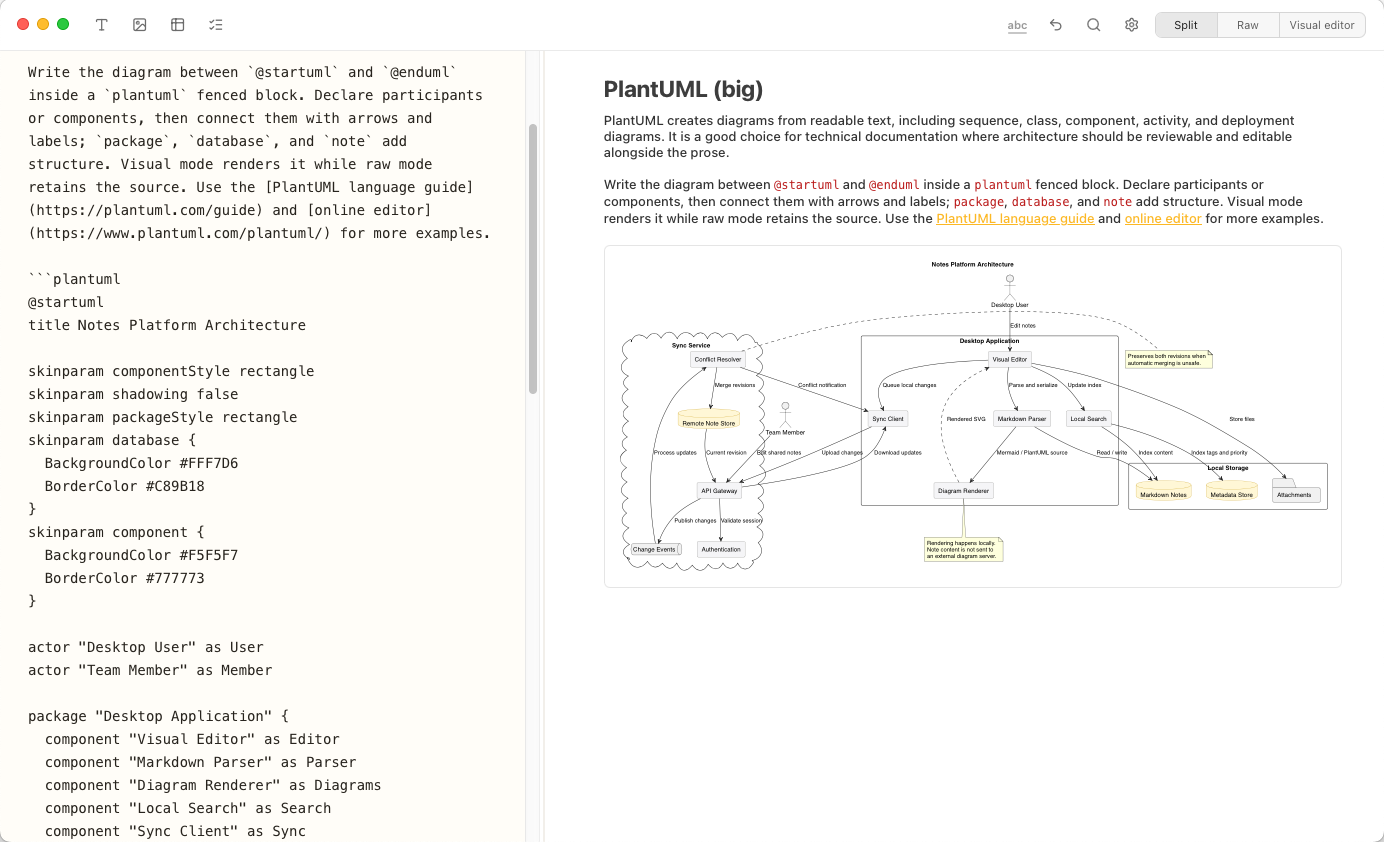Click the text formatting icon in toolbar

[102, 25]
